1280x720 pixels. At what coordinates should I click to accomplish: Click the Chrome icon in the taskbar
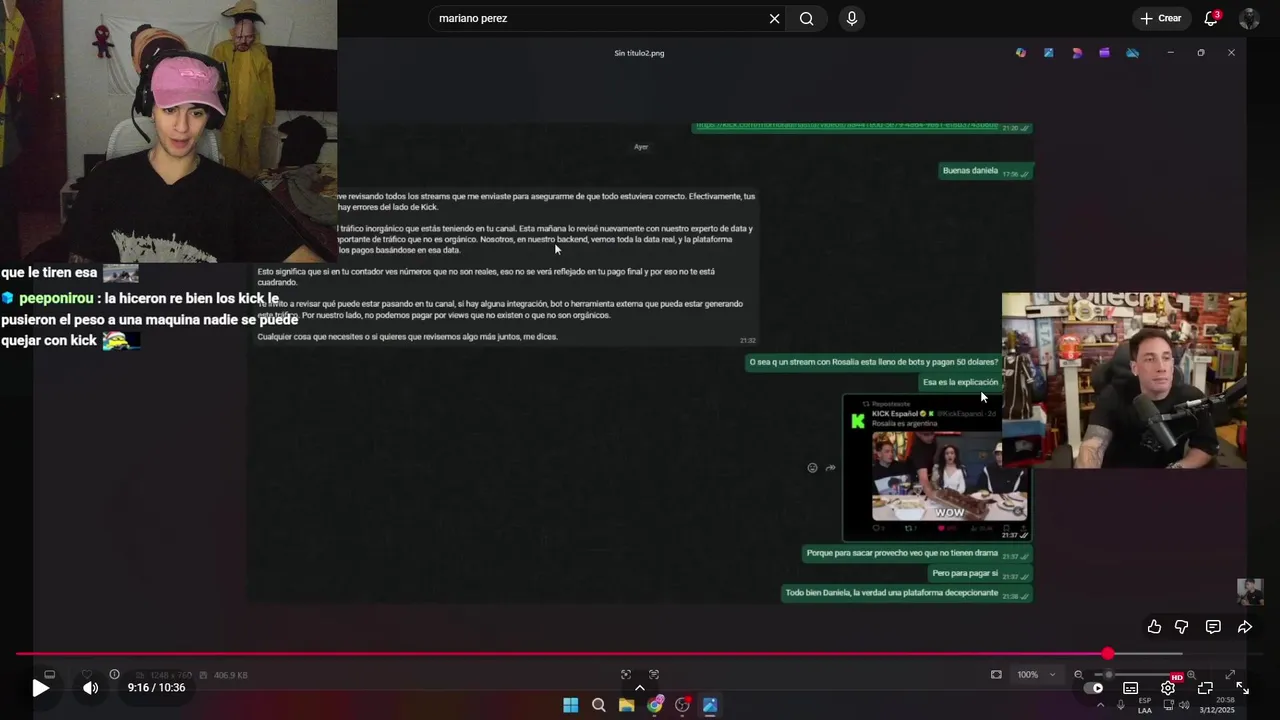(654, 705)
